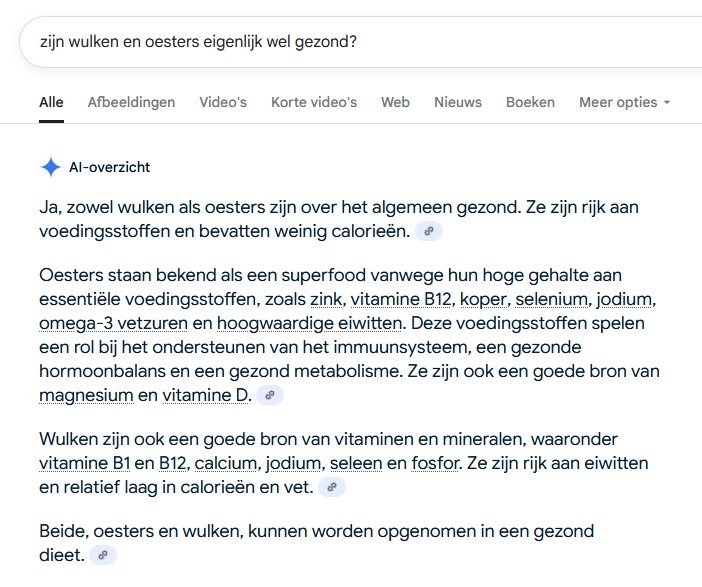Click the AI-overzicht sparkle icon
702x587 pixels.
coord(50,167)
